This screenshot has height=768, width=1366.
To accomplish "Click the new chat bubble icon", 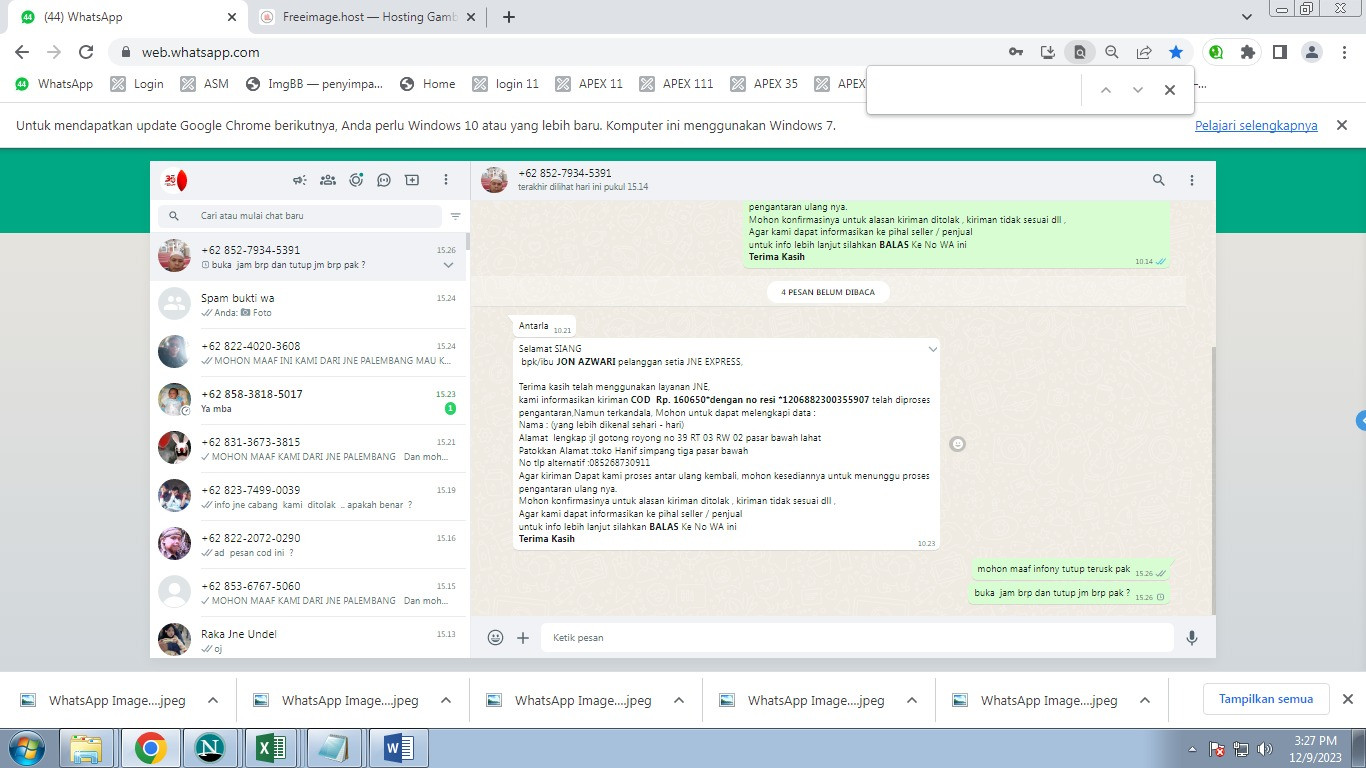I will tap(384, 180).
